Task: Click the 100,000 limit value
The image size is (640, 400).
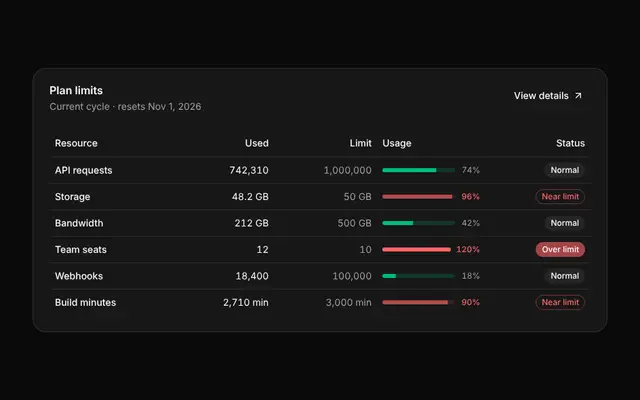Action: [352, 276]
